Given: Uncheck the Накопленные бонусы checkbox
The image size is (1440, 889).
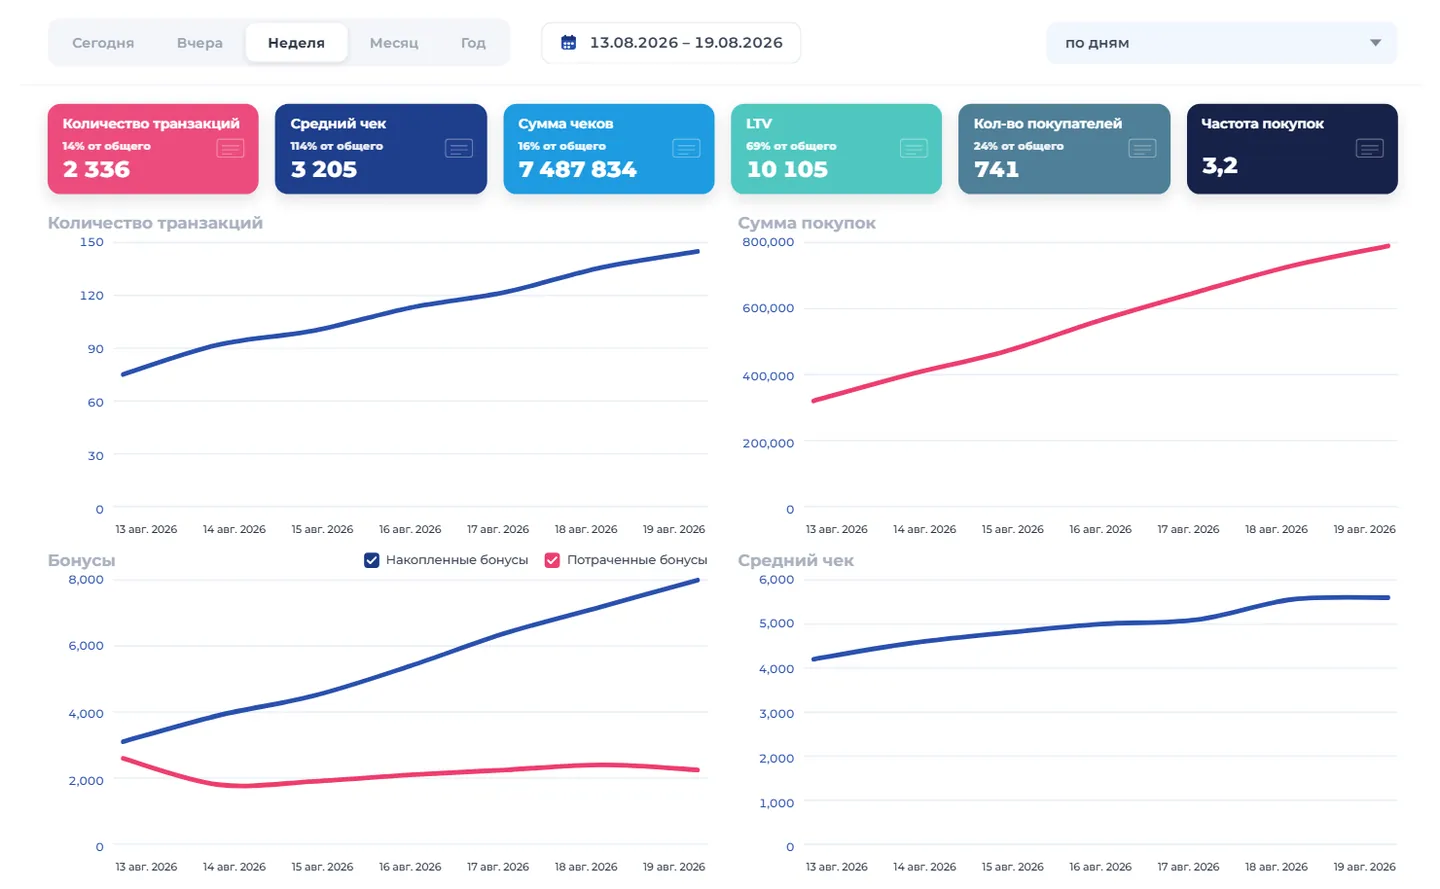Looking at the screenshot, I should pyautogui.click(x=372, y=560).
